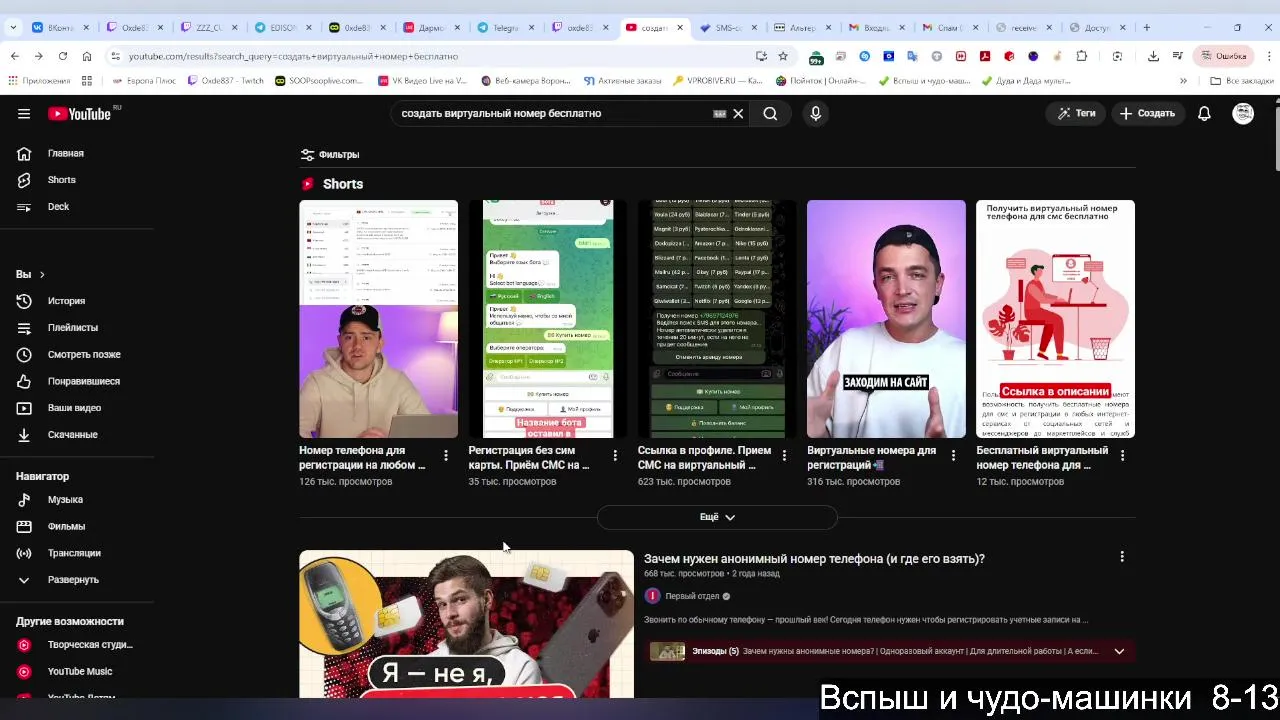
Task: Open Приложения bookmarks shortcut
Action: (x=40, y=81)
